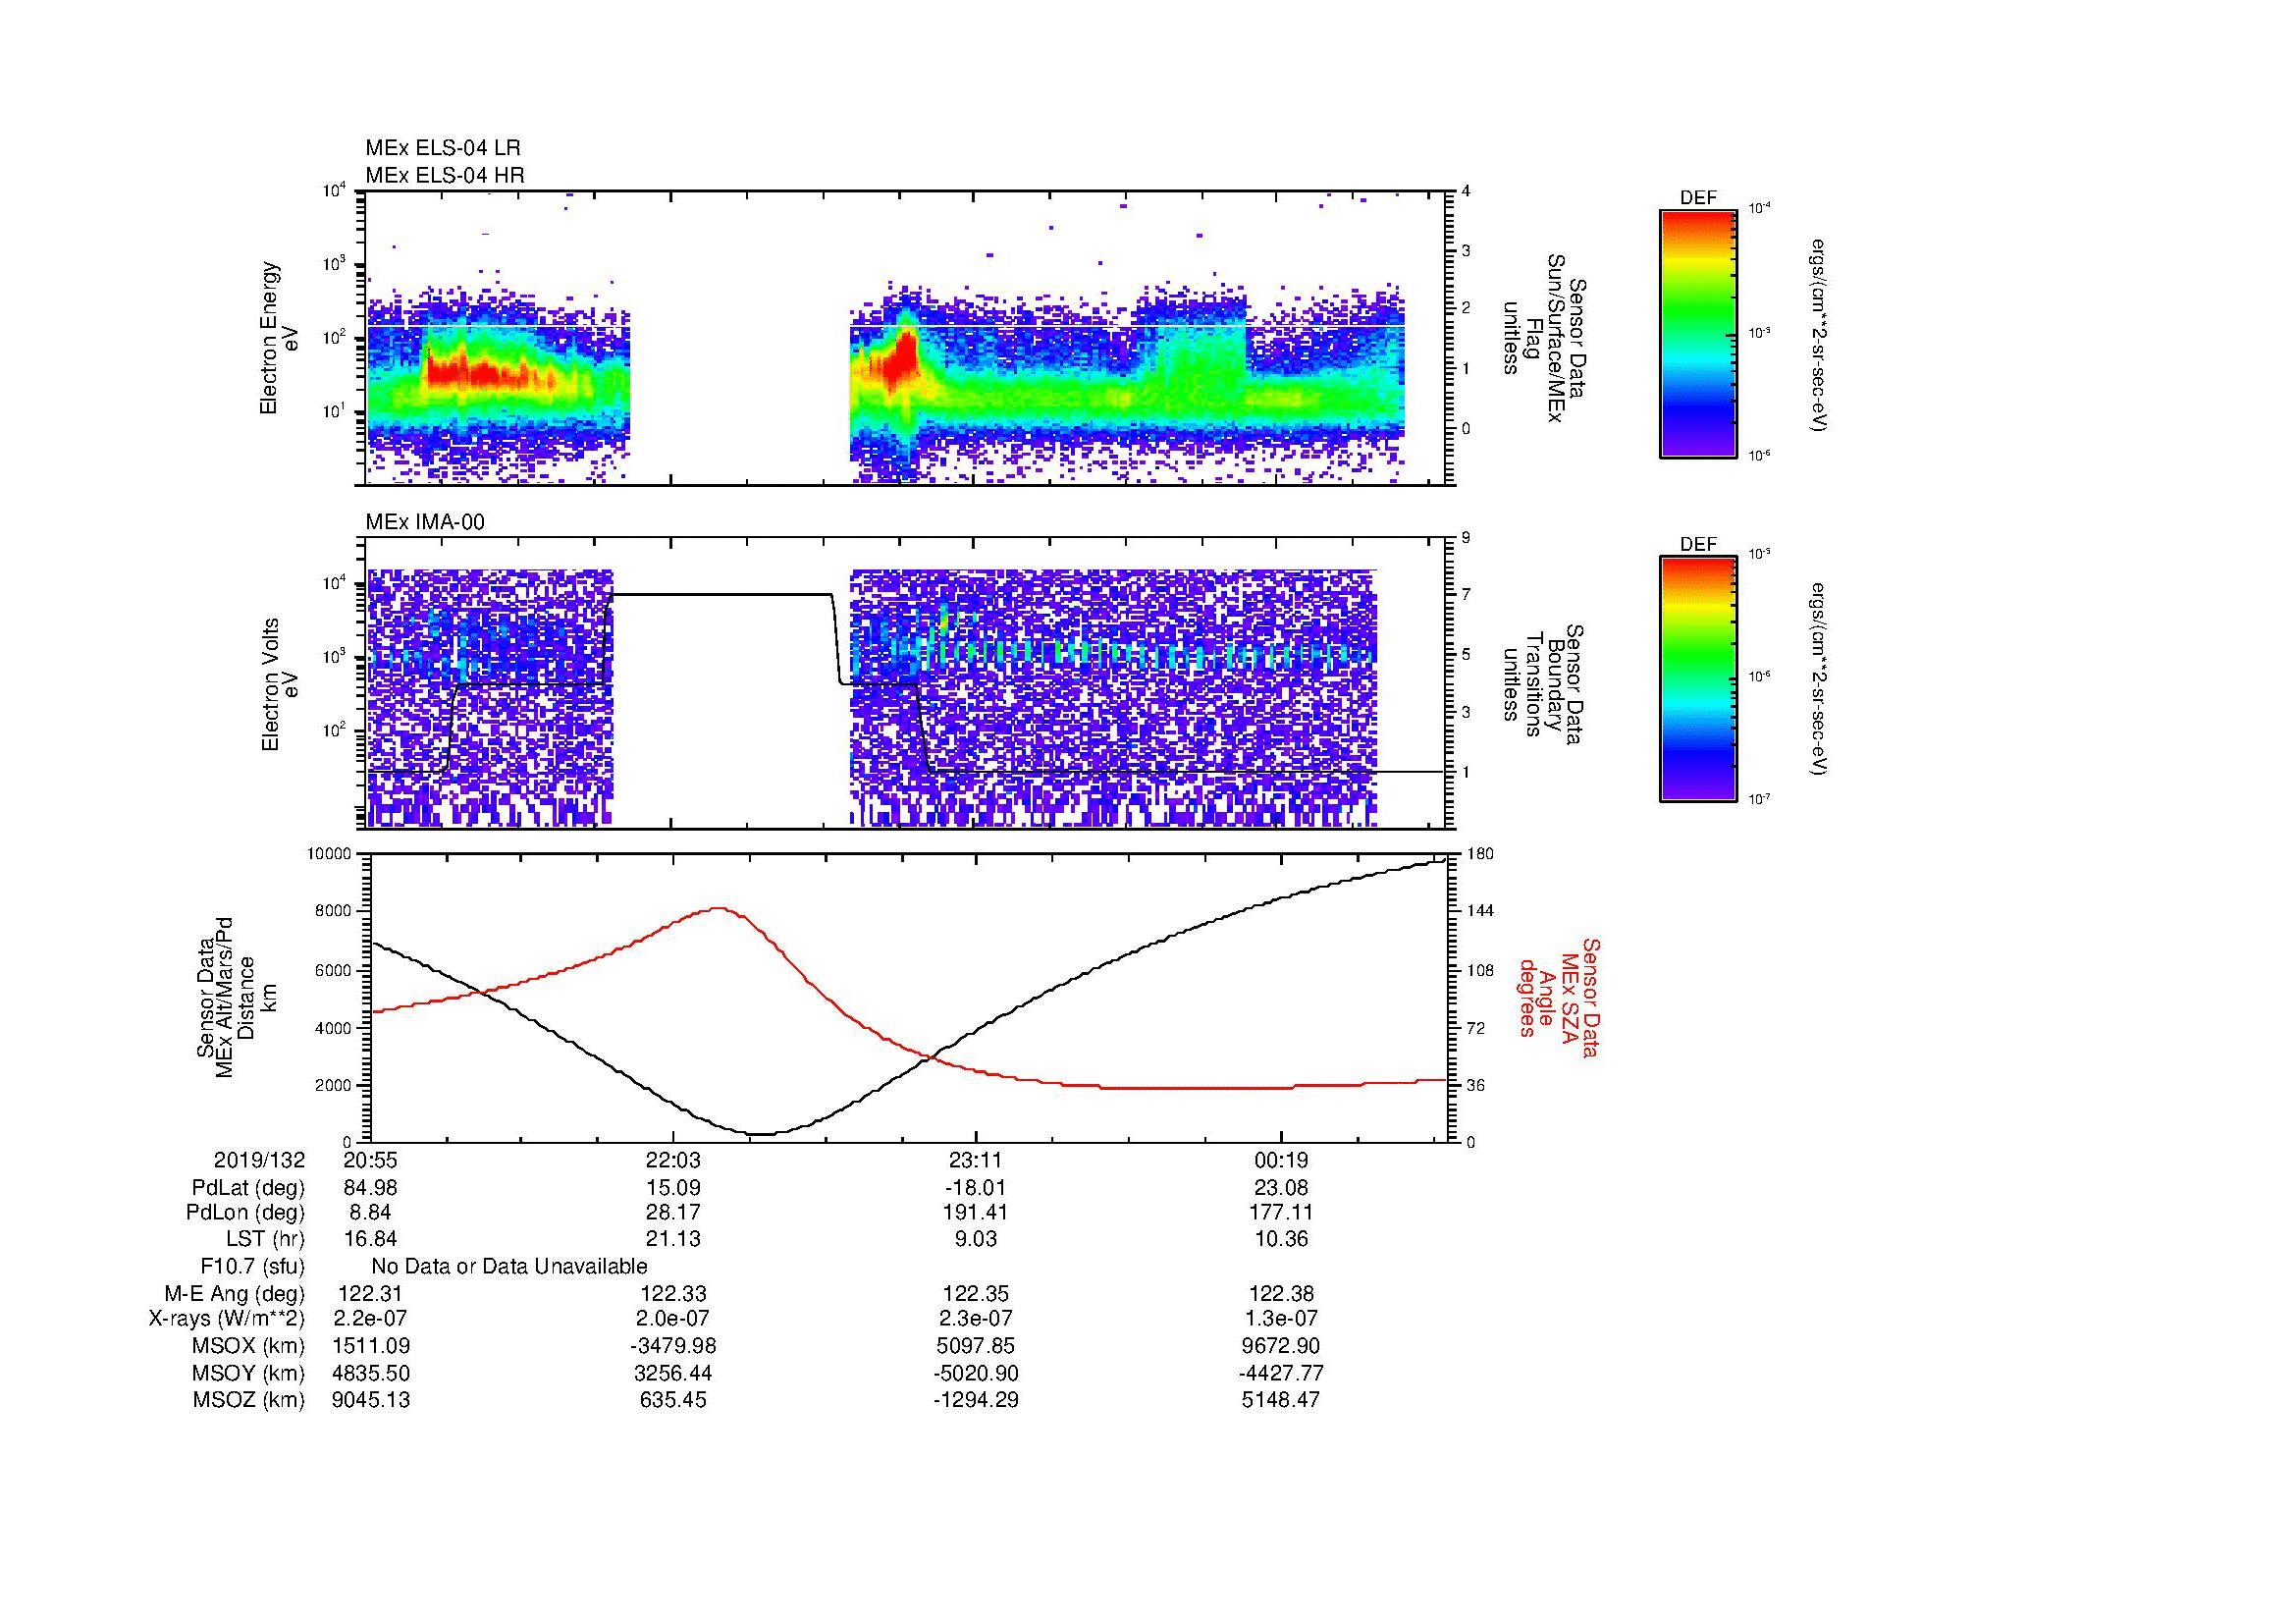Click the 20:55 time tick label

pos(371,1161)
